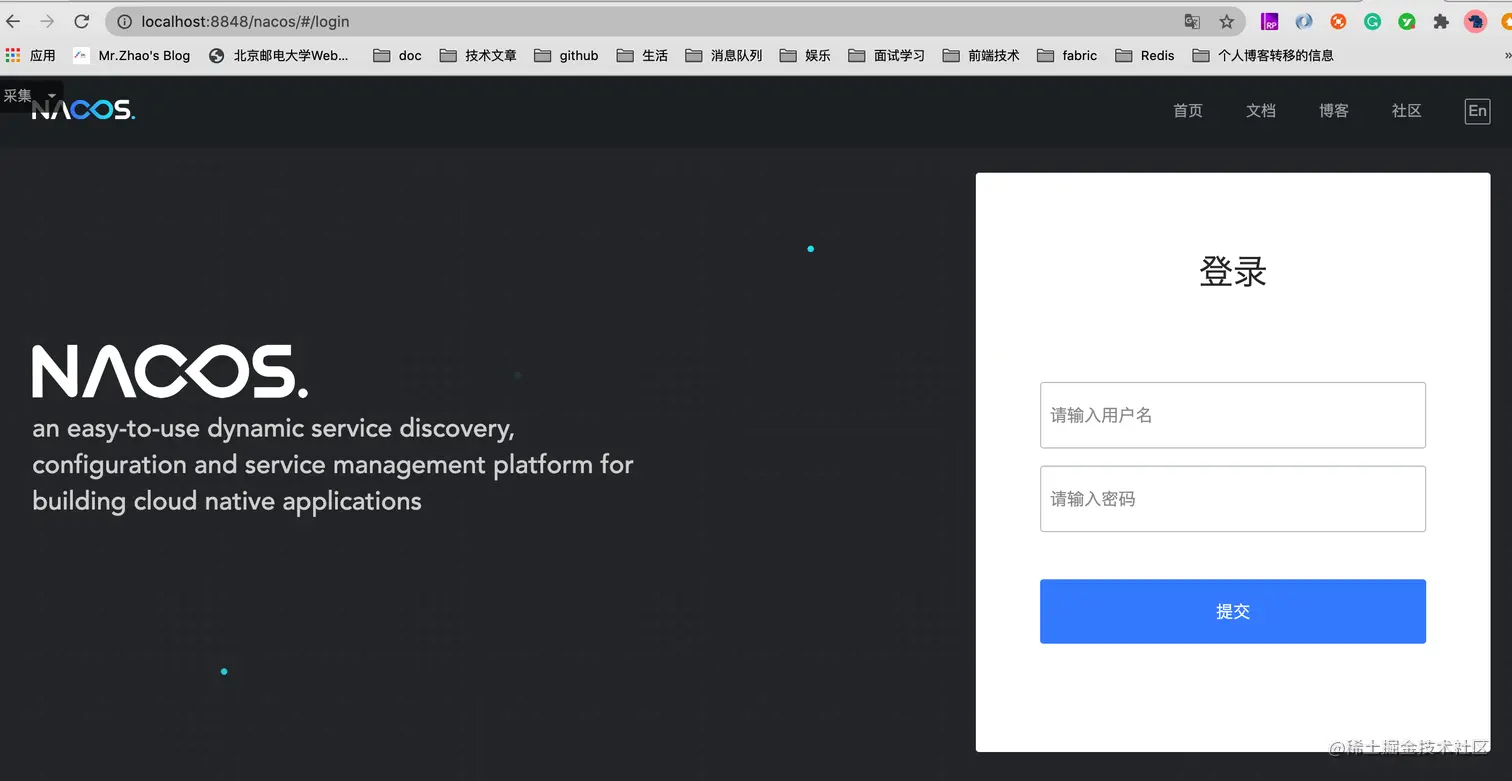Open the Mr.Zhao's Blog bookmark

pos(132,56)
